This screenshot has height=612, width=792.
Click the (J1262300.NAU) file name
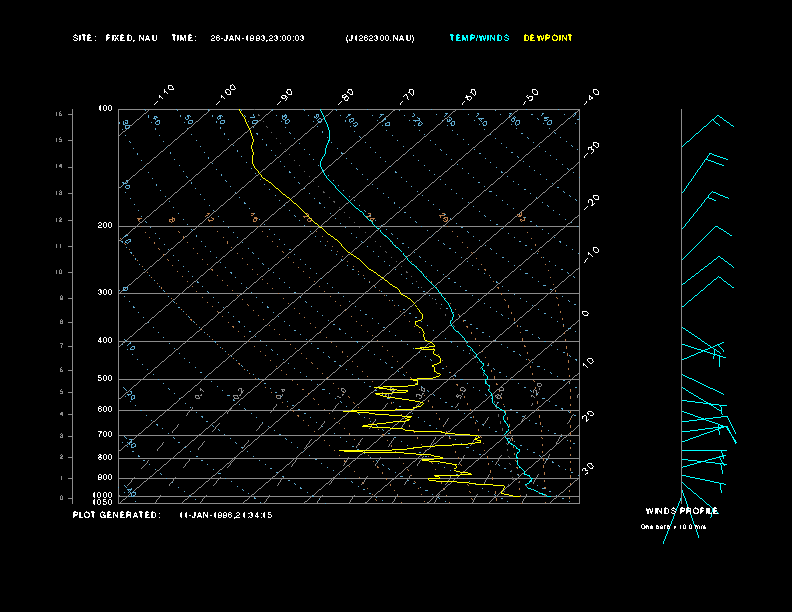click(380, 38)
